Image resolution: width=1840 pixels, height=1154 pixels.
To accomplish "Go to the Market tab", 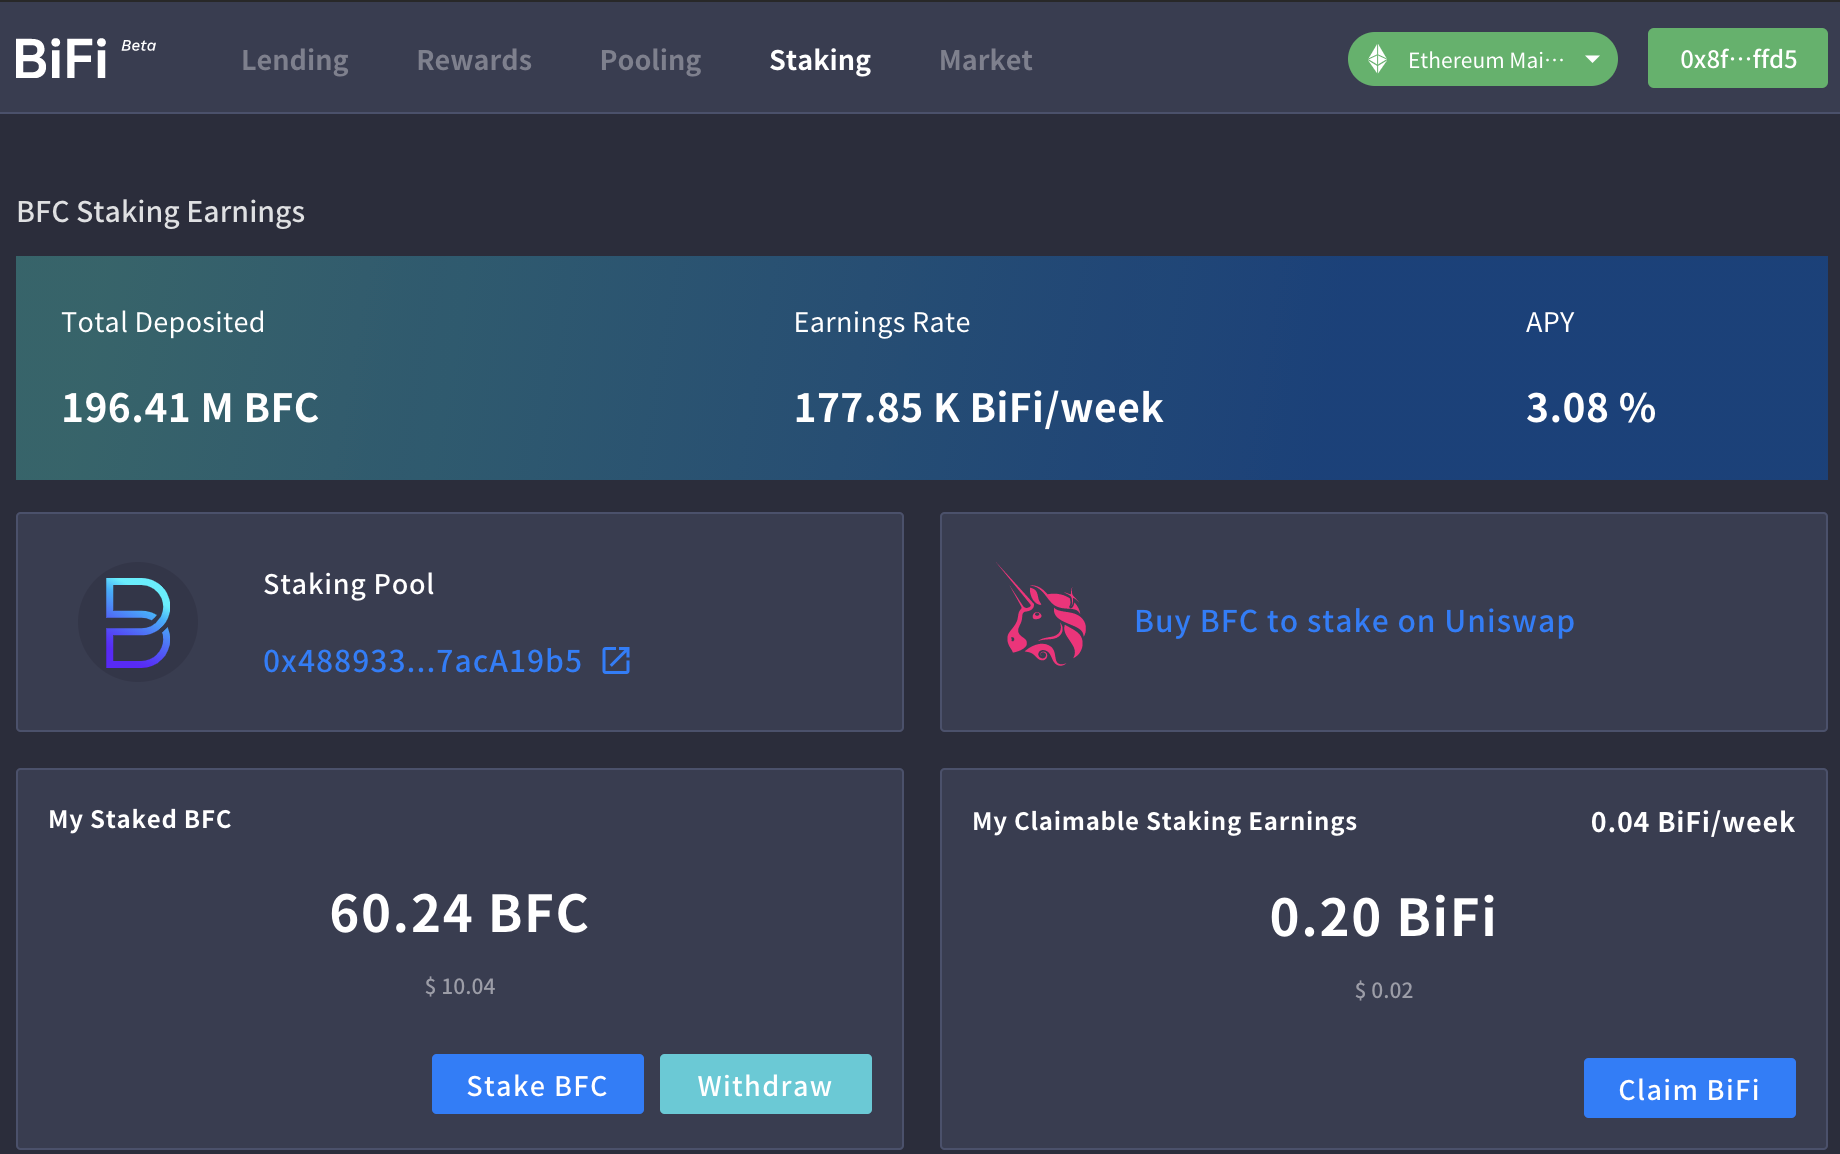I will pos(986,60).
